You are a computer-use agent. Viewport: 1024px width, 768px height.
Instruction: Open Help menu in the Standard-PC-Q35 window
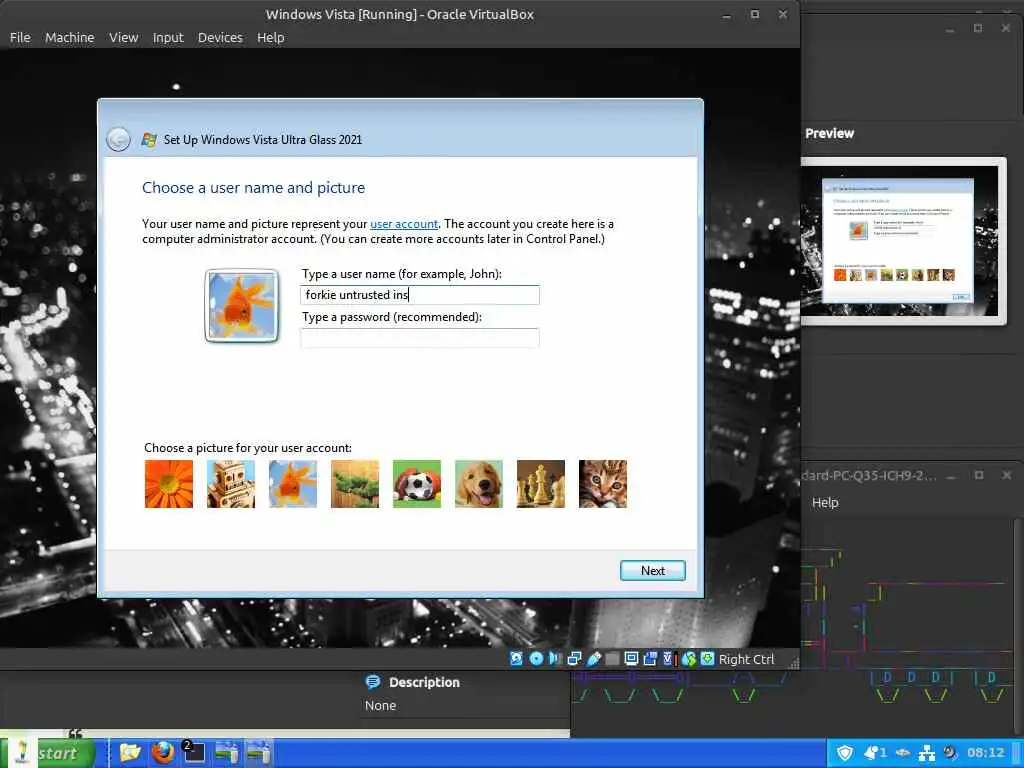point(825,502)
